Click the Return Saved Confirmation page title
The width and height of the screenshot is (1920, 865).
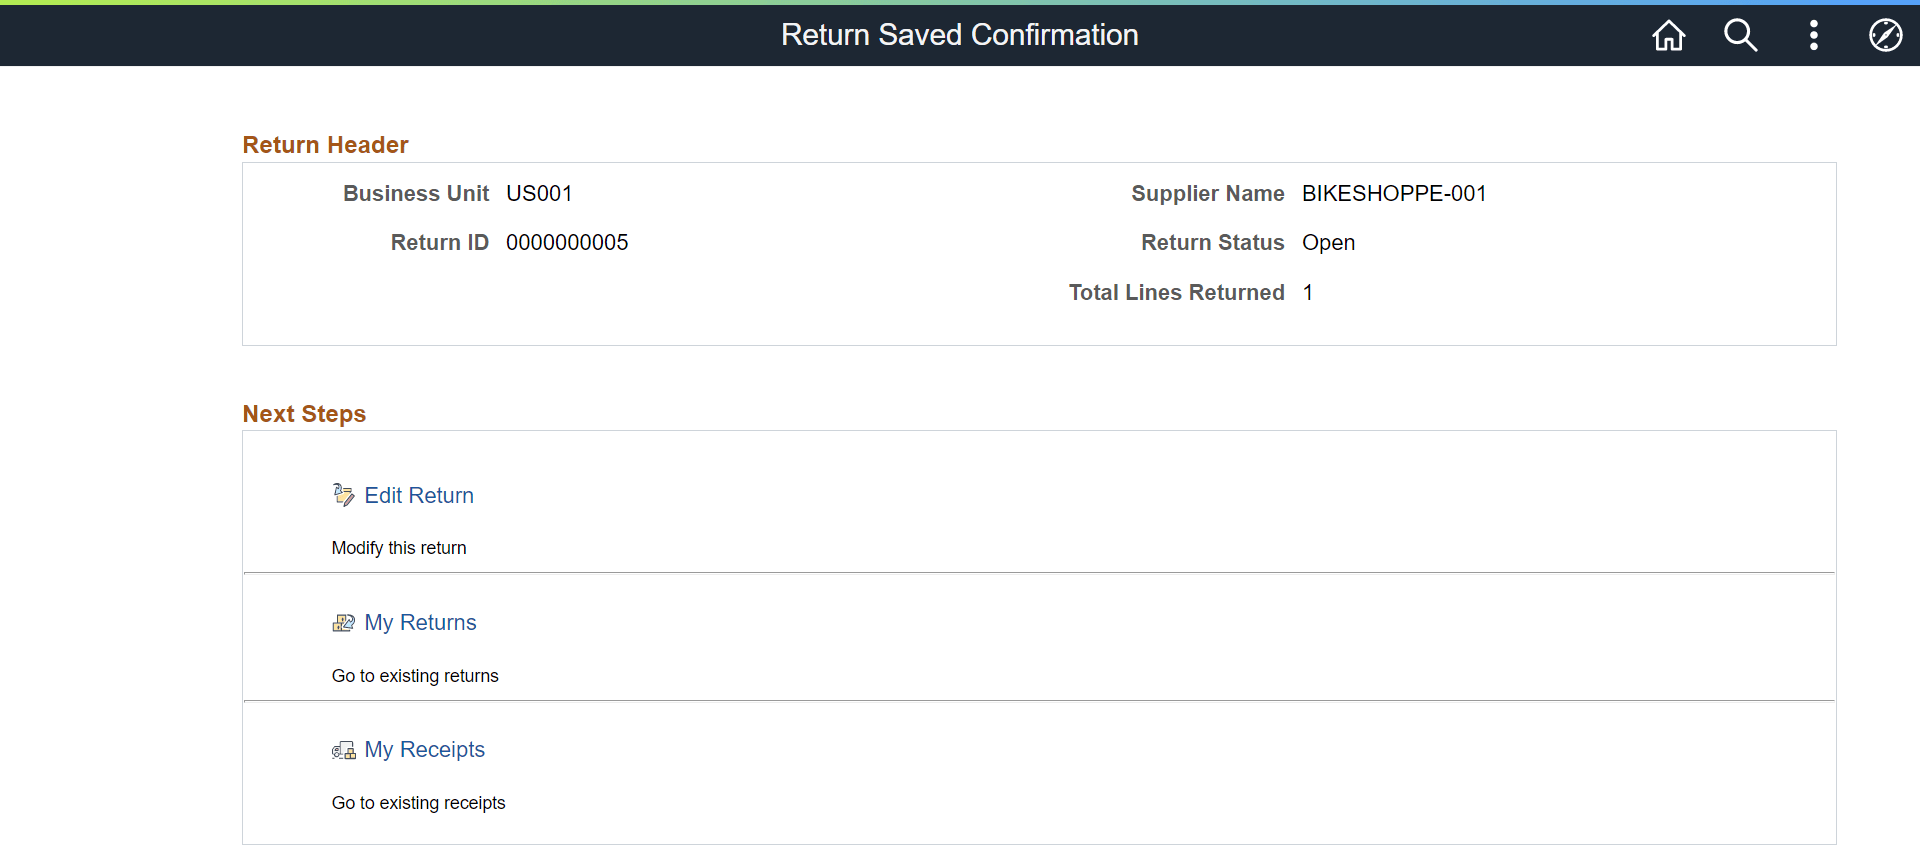coord(959,35)
